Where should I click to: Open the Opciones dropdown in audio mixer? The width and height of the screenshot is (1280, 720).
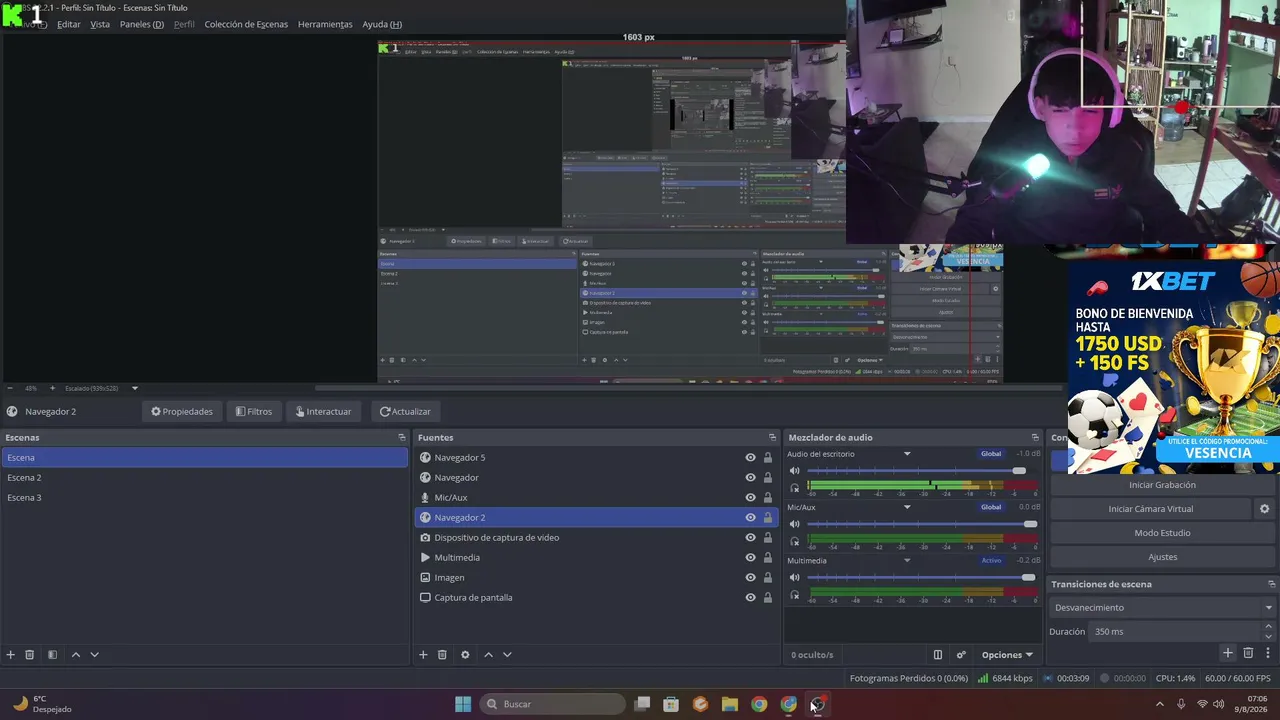[x=1007, y=655]
